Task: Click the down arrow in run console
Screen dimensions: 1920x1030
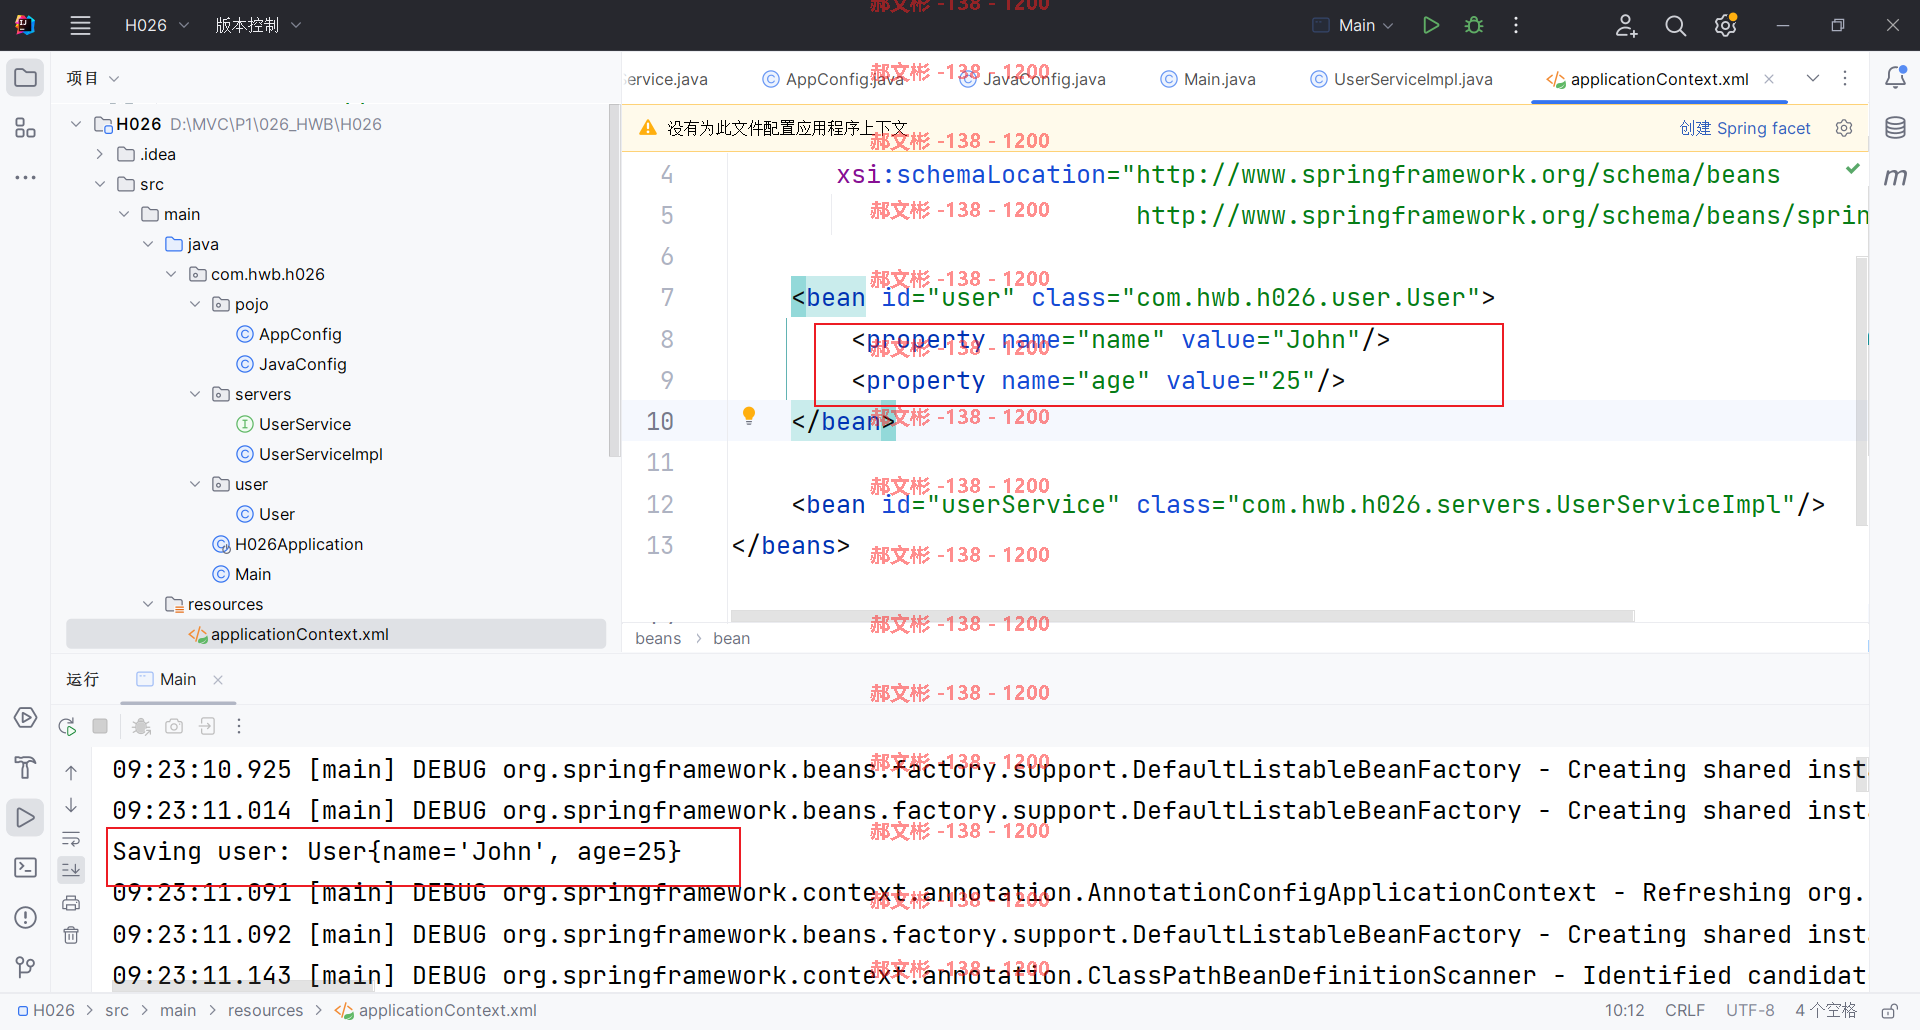Action: (x=71, y=805)
